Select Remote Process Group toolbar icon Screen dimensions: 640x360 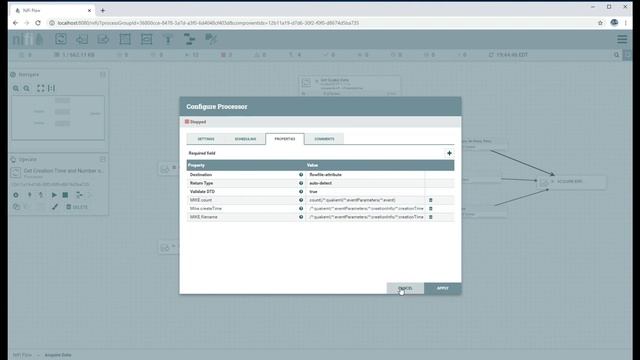click(x=146, y=39)
